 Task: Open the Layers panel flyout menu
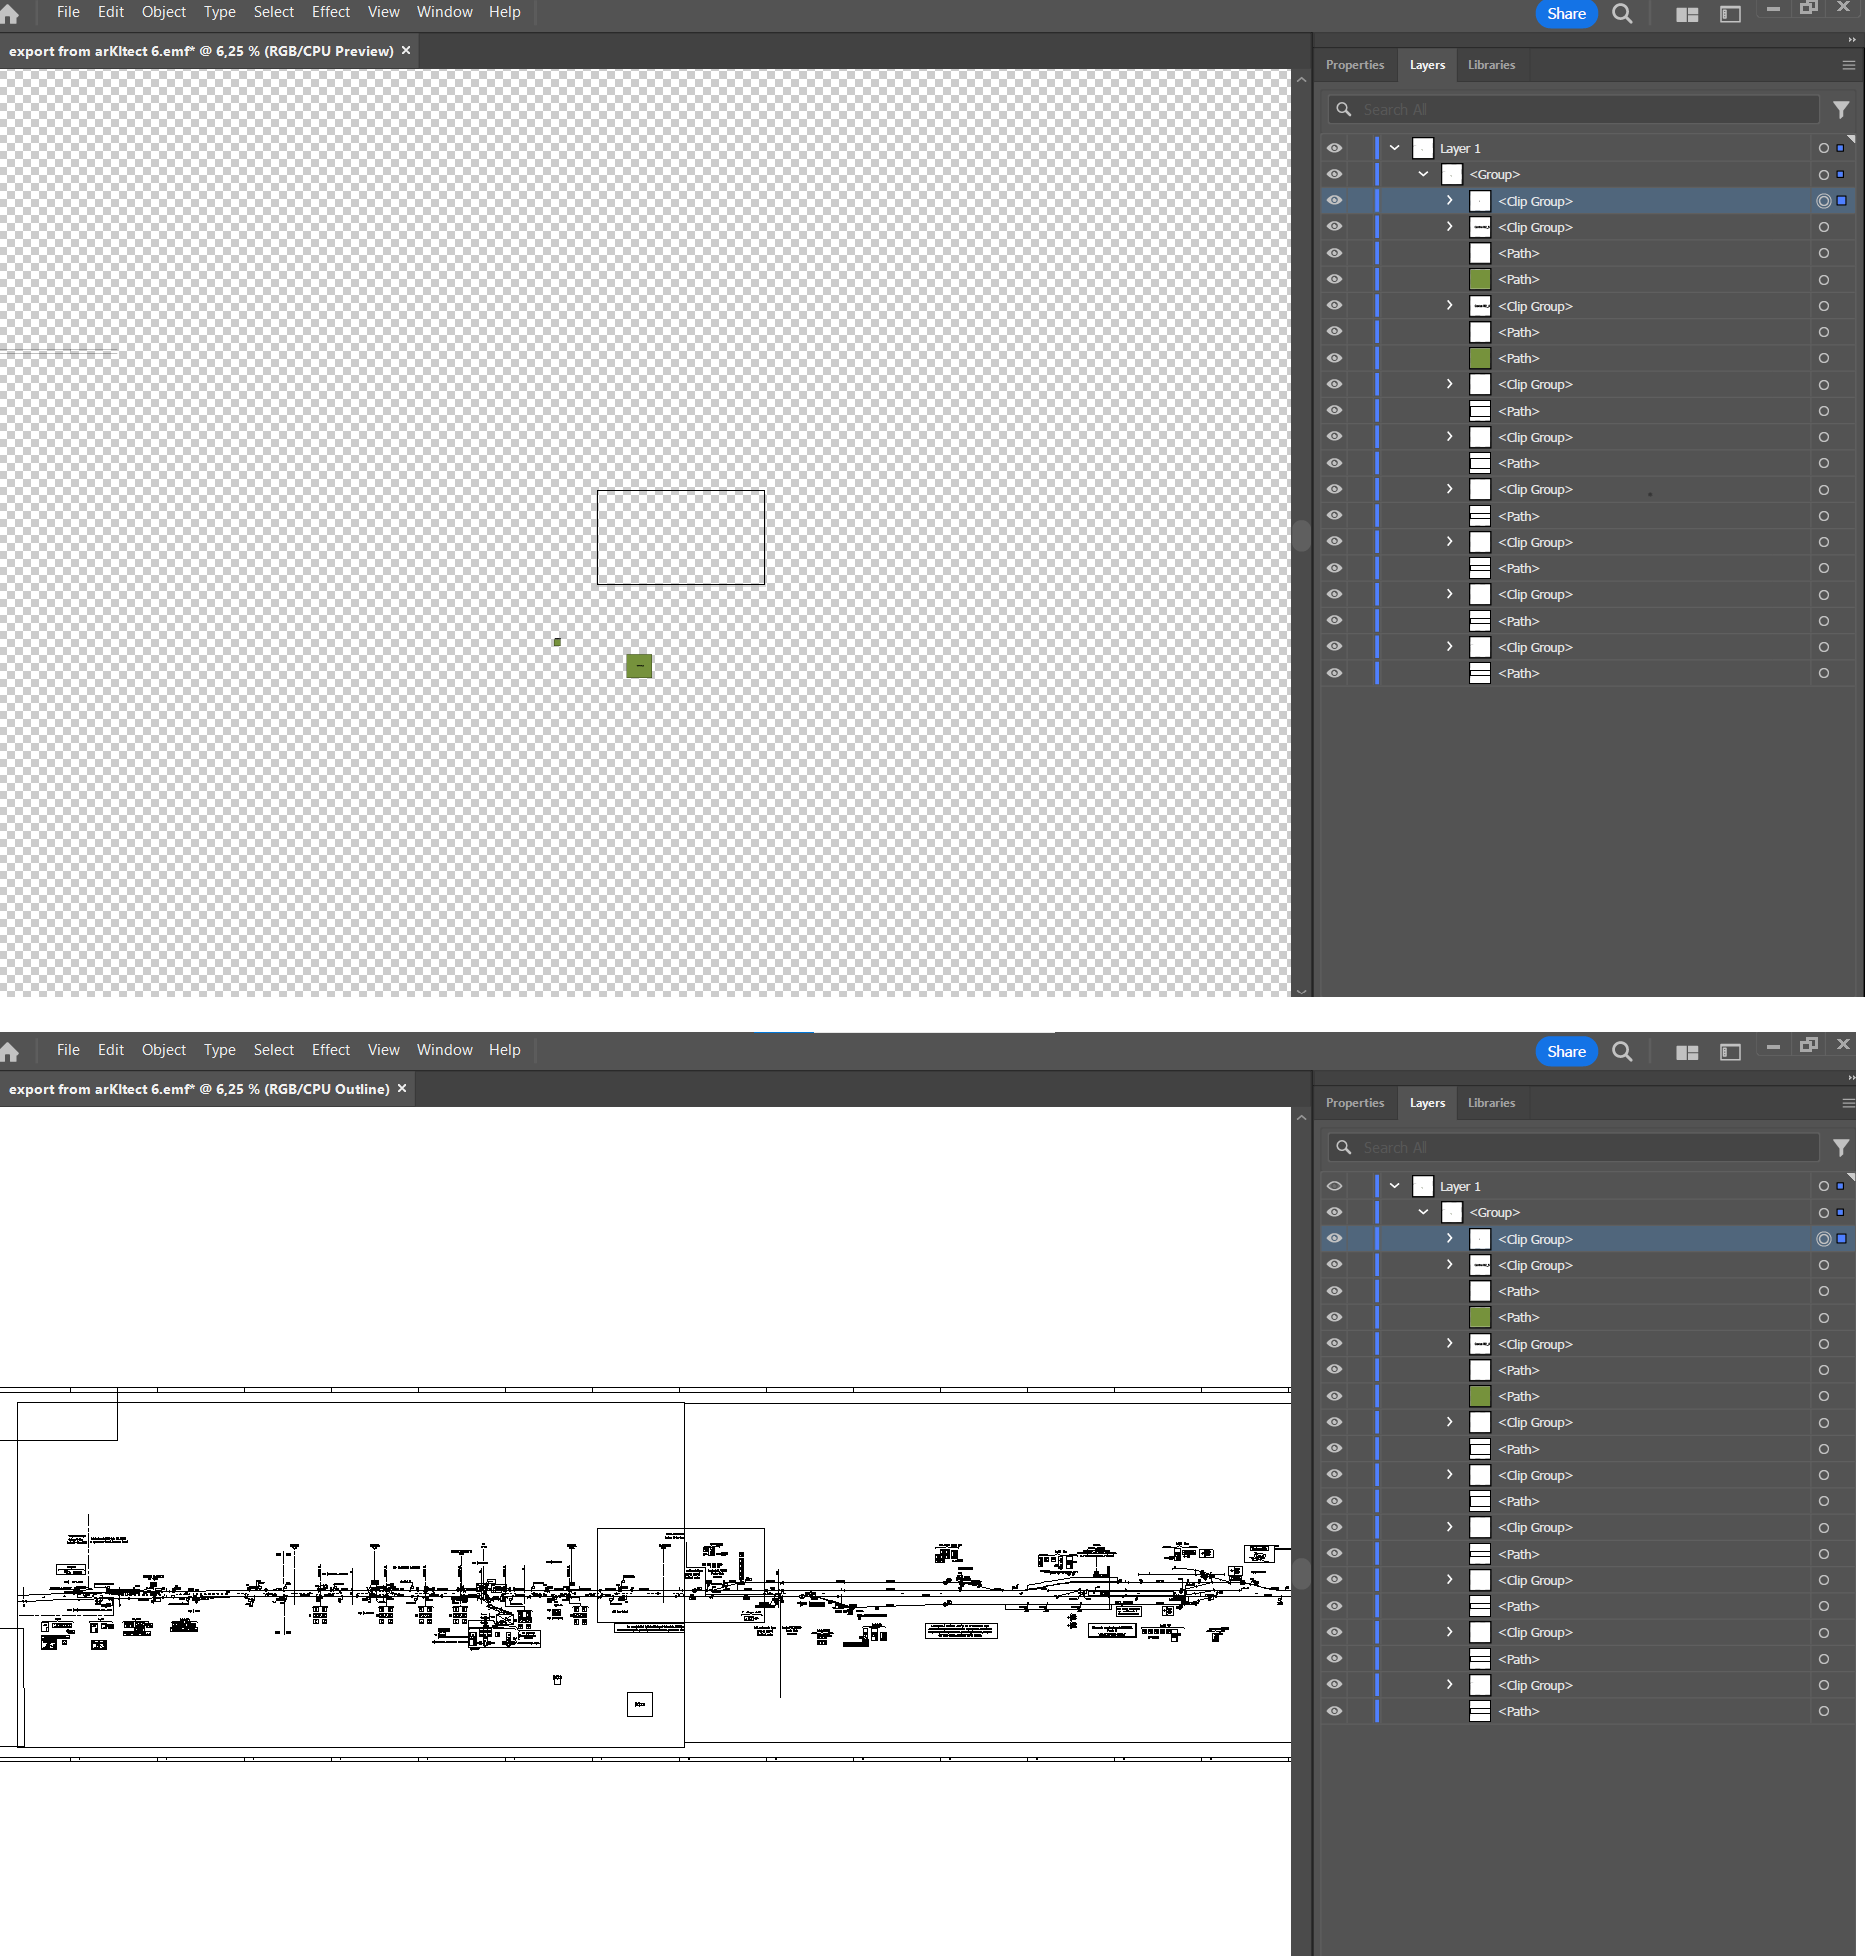click(x=1846, y=65)
